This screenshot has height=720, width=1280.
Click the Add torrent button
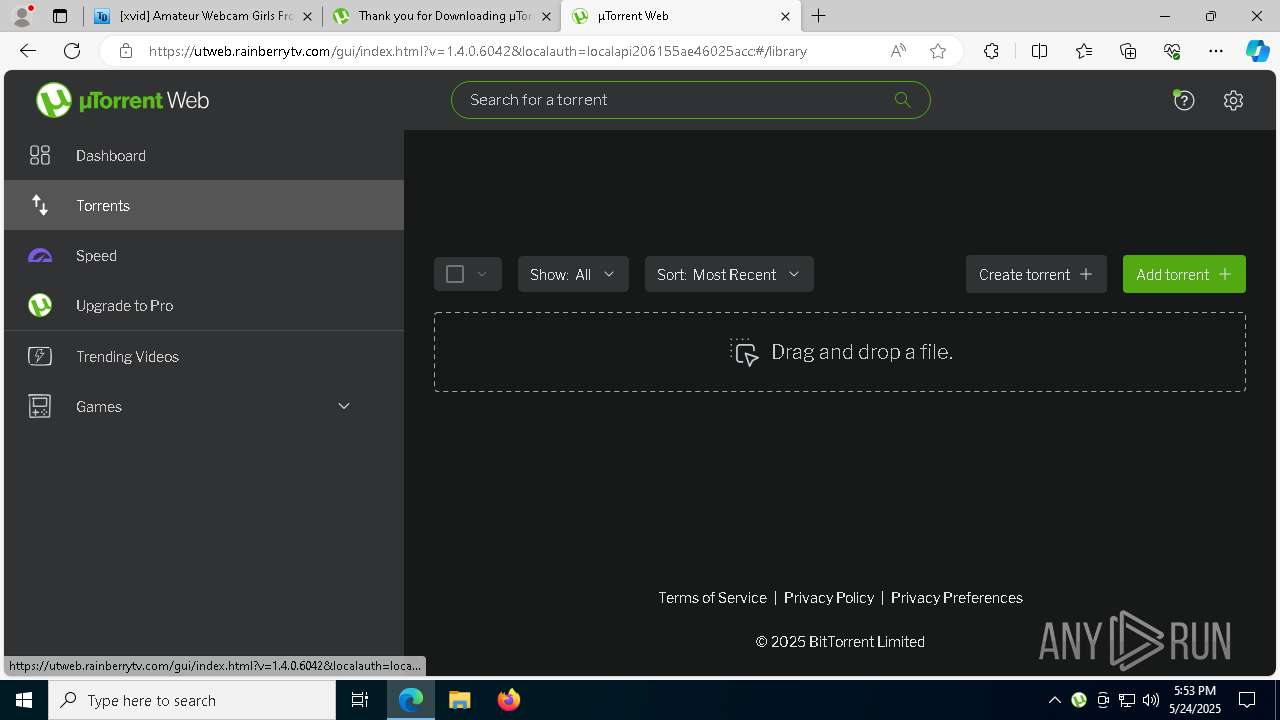1184,274
